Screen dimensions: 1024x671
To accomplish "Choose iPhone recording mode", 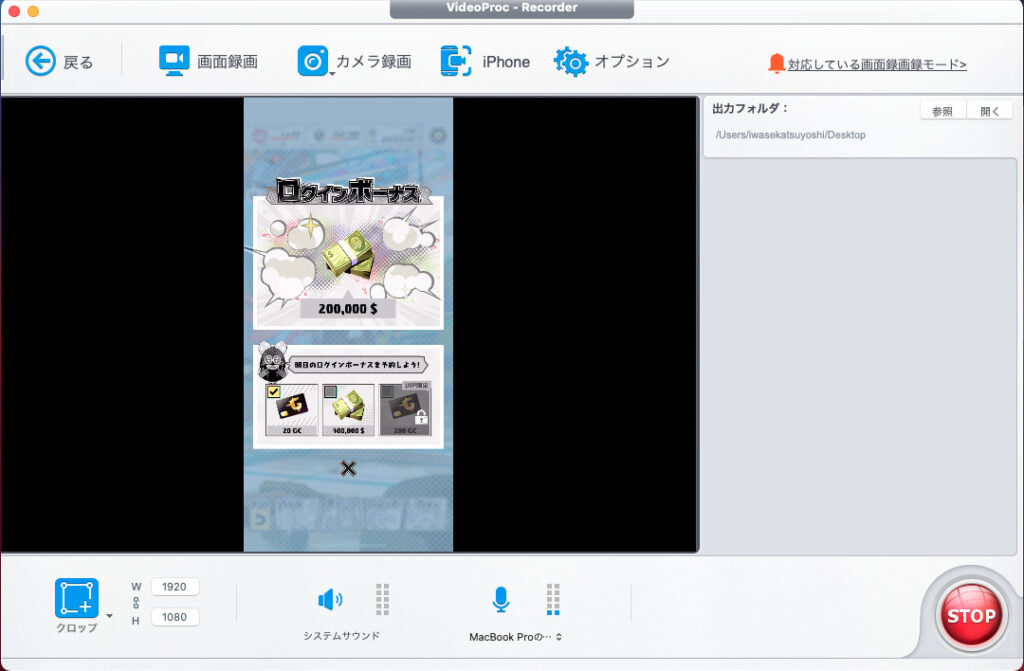I will tap(485, 61).
